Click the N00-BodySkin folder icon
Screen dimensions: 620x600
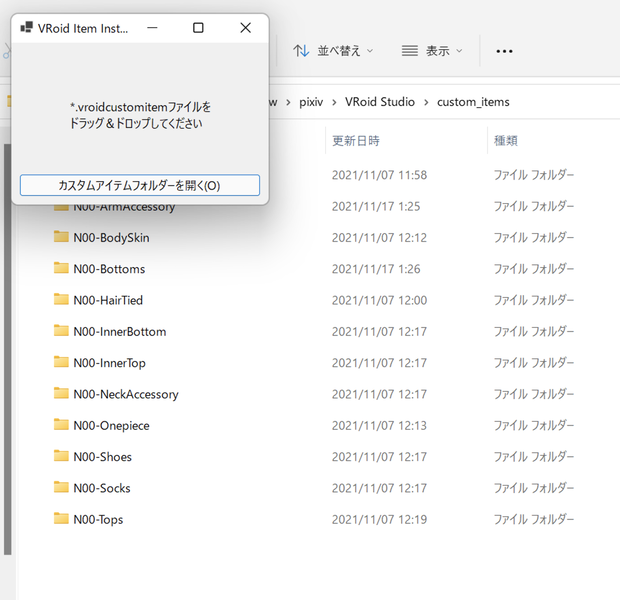pos(61,236)
